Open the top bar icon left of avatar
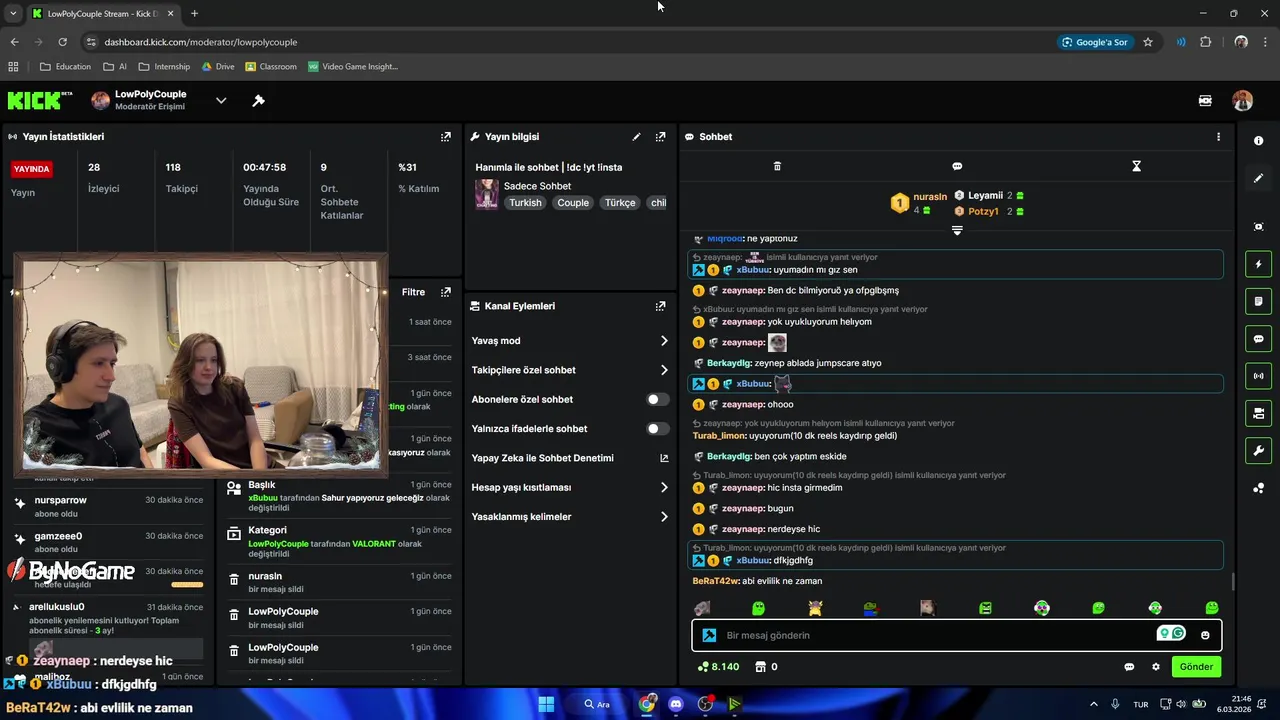1280x720 pixels. 1205,101
